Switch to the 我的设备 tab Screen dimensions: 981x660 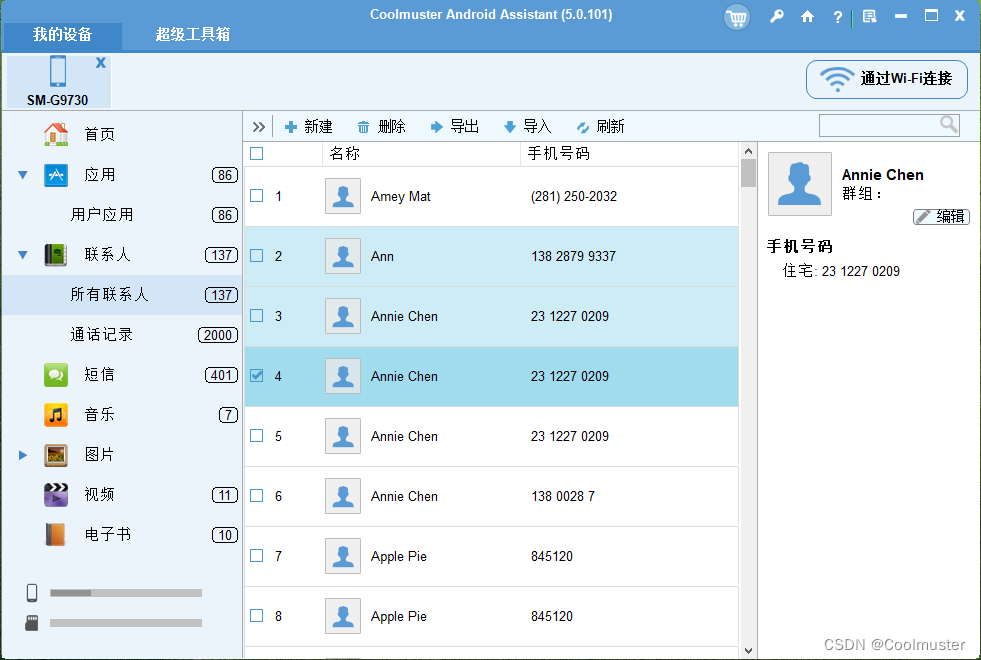62,34
